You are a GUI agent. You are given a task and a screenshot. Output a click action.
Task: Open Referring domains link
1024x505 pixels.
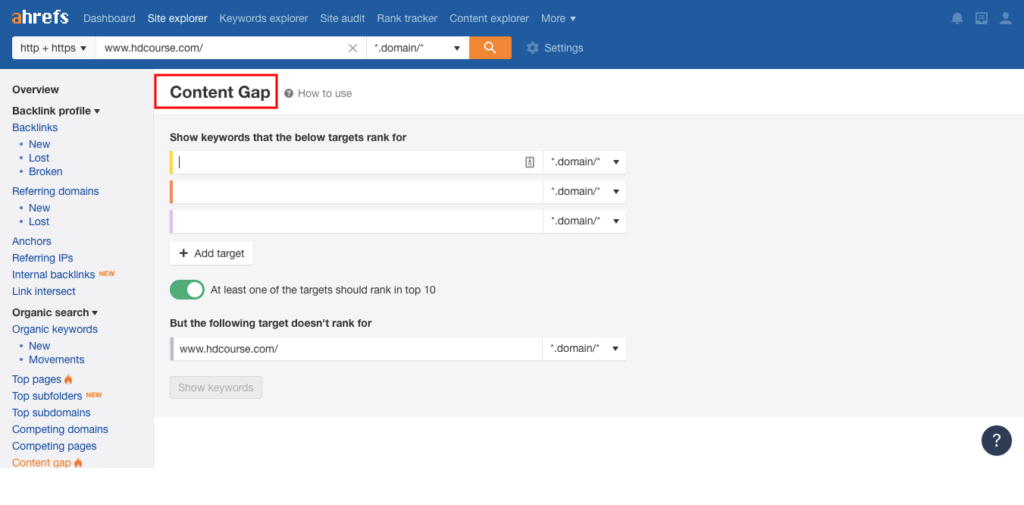click(56, 191)
